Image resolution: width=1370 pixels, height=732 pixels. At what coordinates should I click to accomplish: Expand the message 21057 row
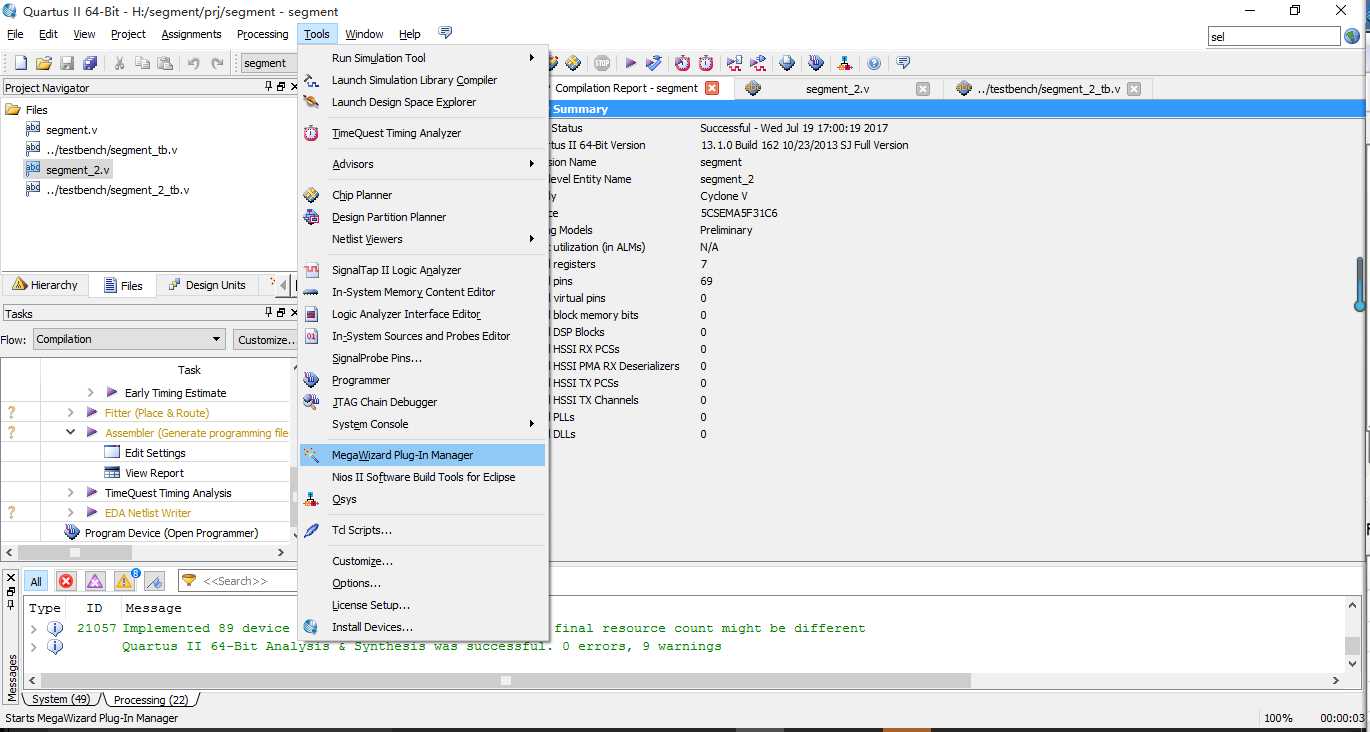34,628
